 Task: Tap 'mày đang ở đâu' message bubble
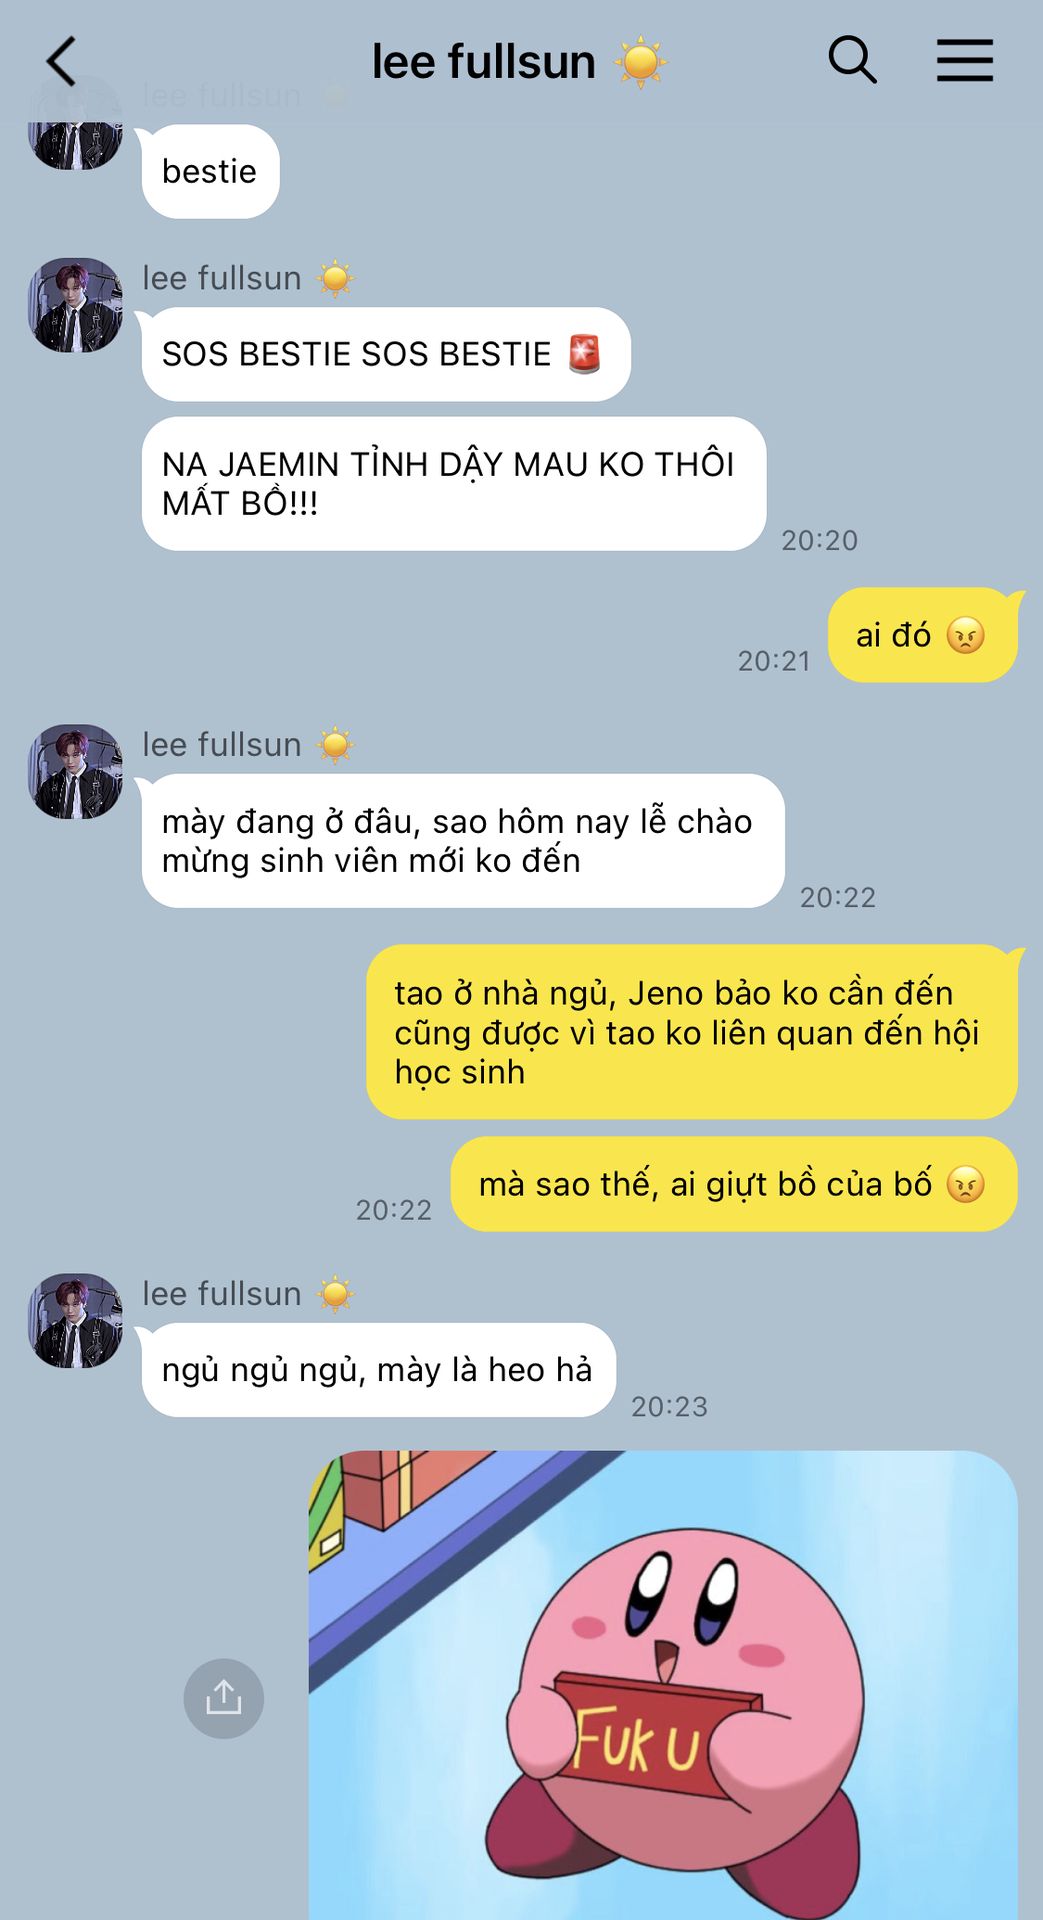coord(463,841)
